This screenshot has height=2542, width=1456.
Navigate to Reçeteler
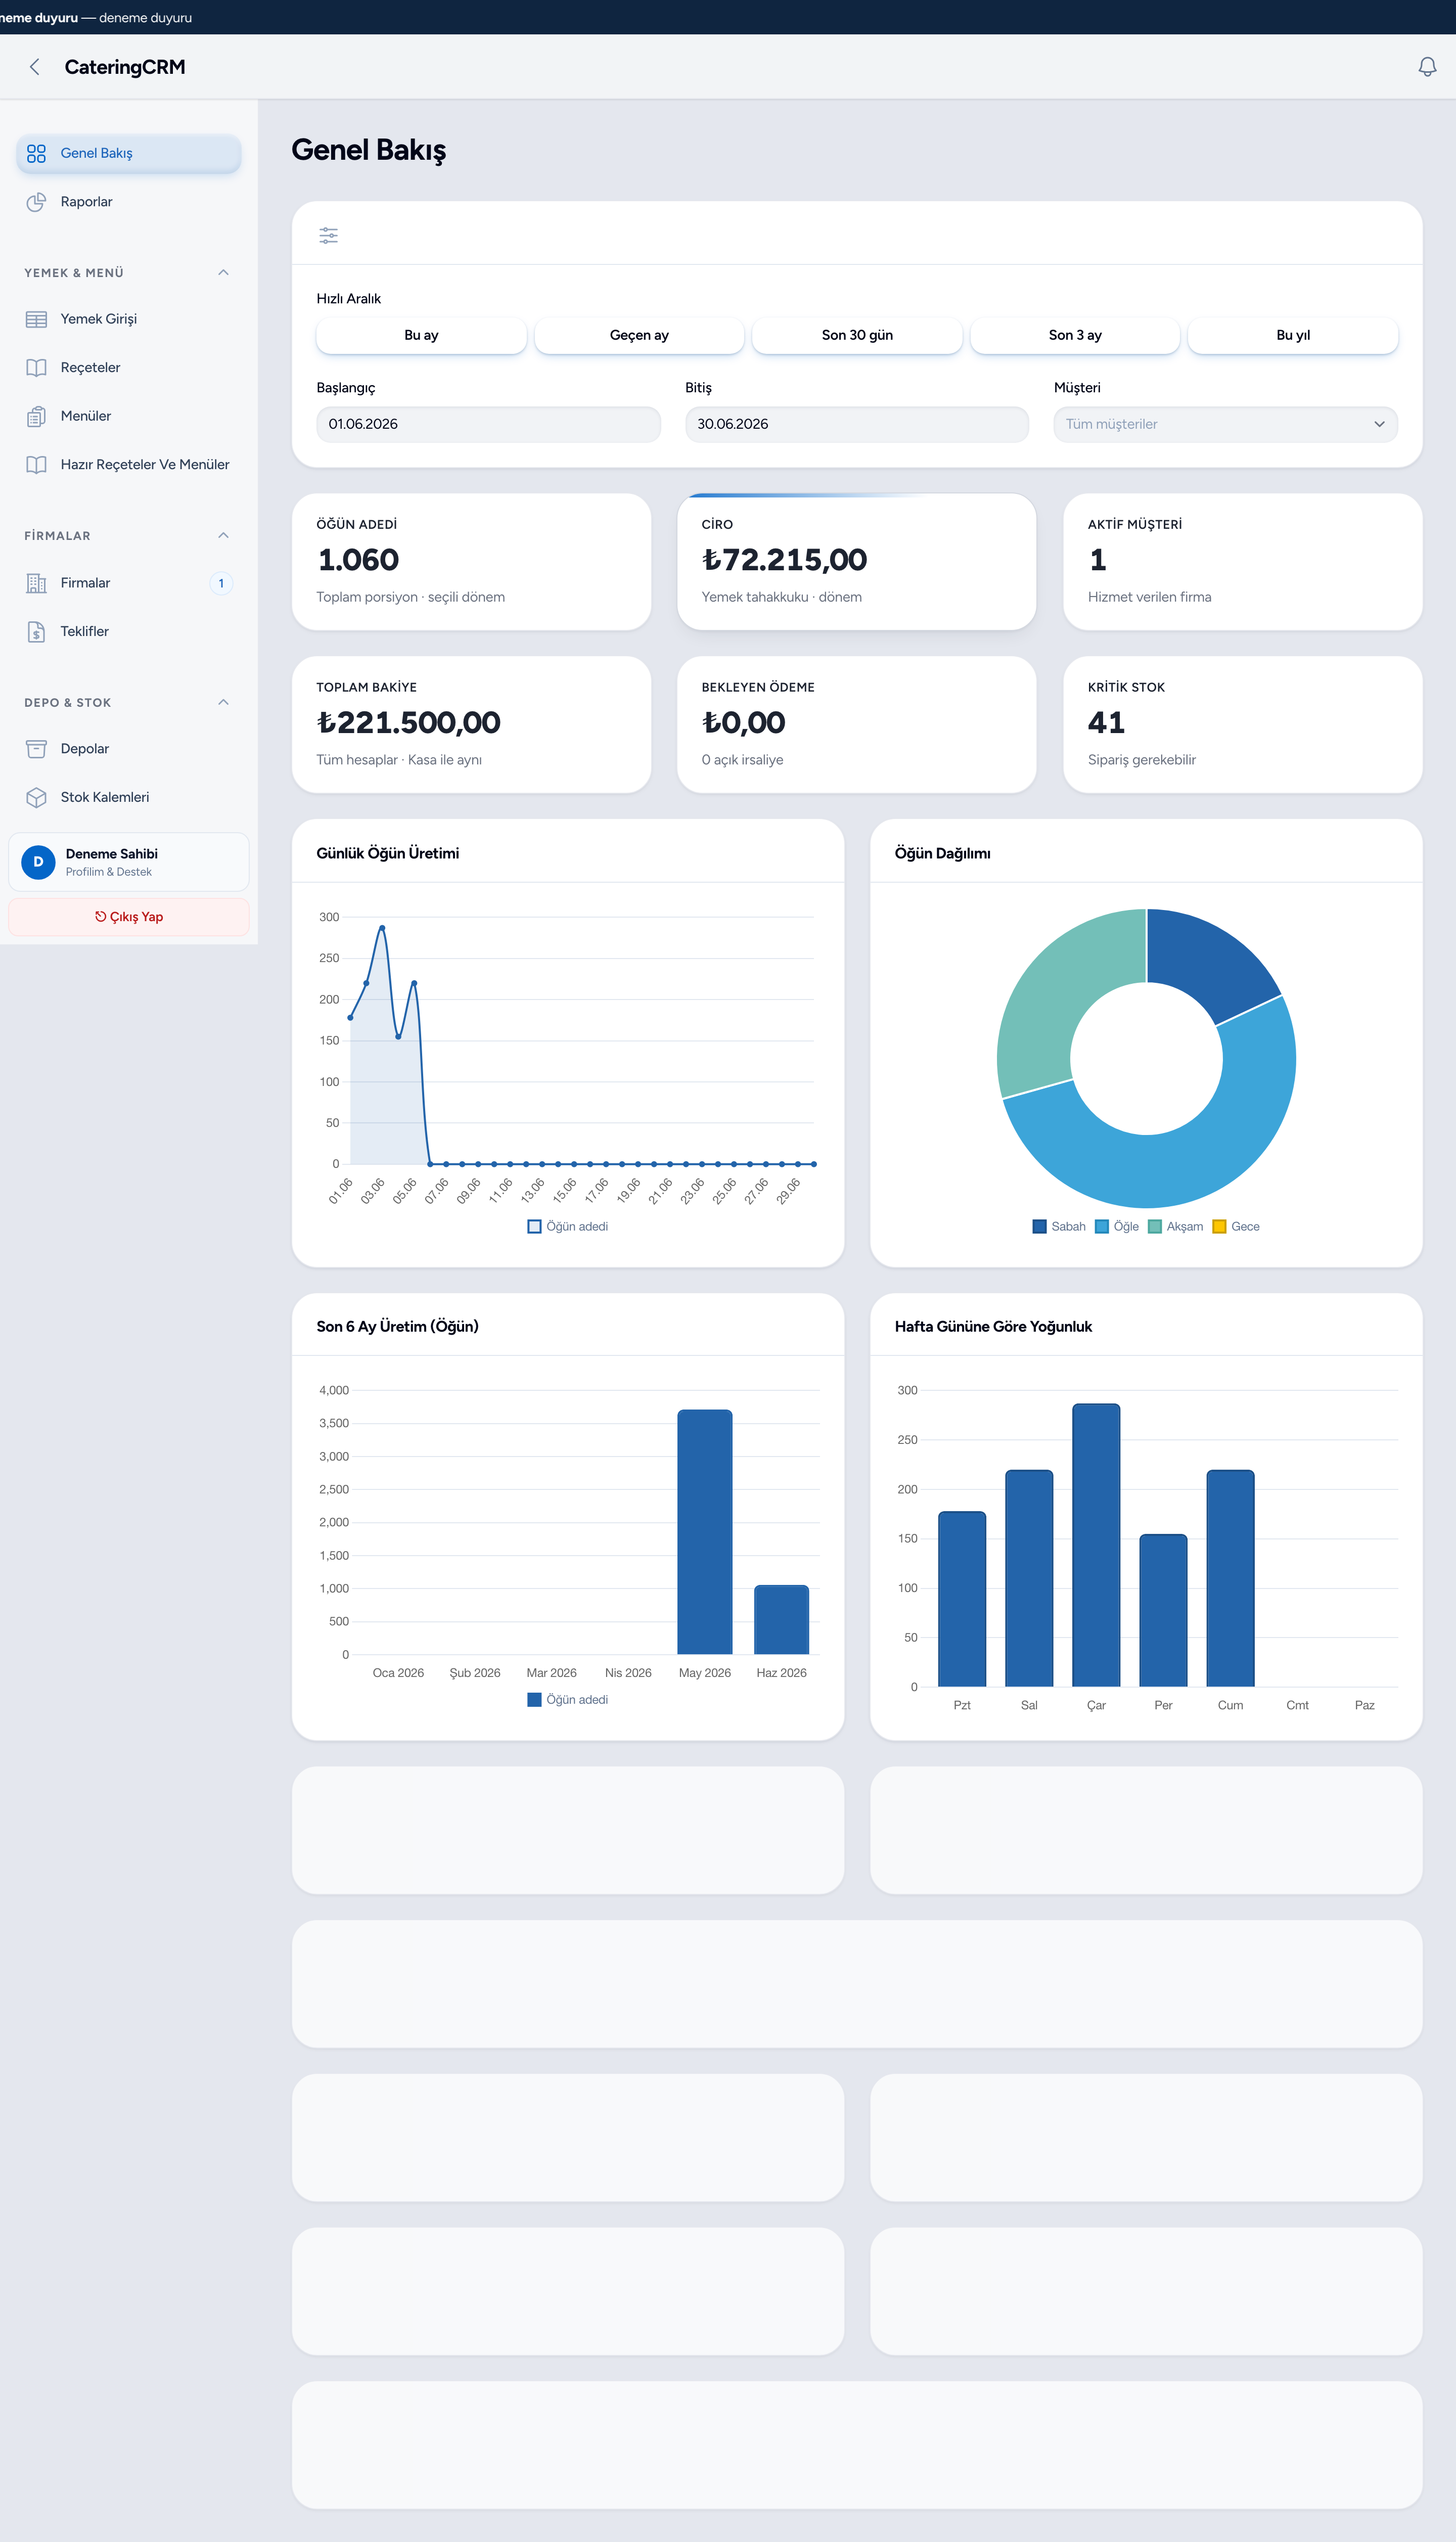129,368
